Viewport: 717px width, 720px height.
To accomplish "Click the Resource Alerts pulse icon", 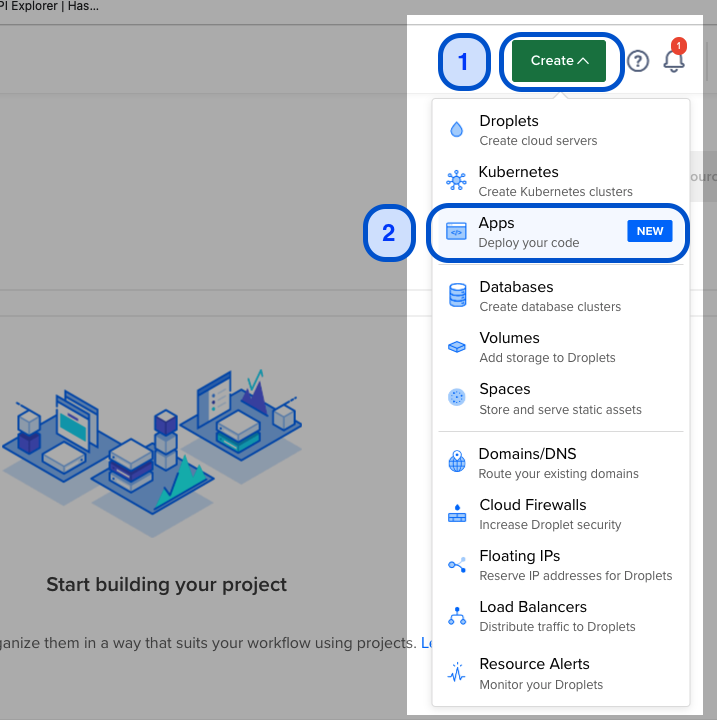I will 457,672.
